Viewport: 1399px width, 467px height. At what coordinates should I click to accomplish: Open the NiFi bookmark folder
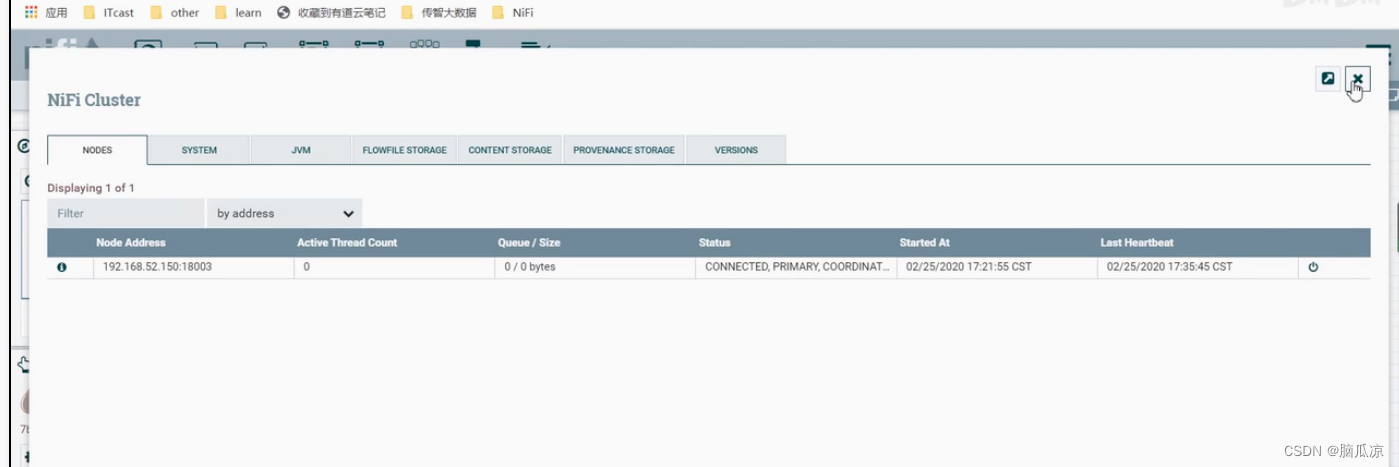point(512,13)
